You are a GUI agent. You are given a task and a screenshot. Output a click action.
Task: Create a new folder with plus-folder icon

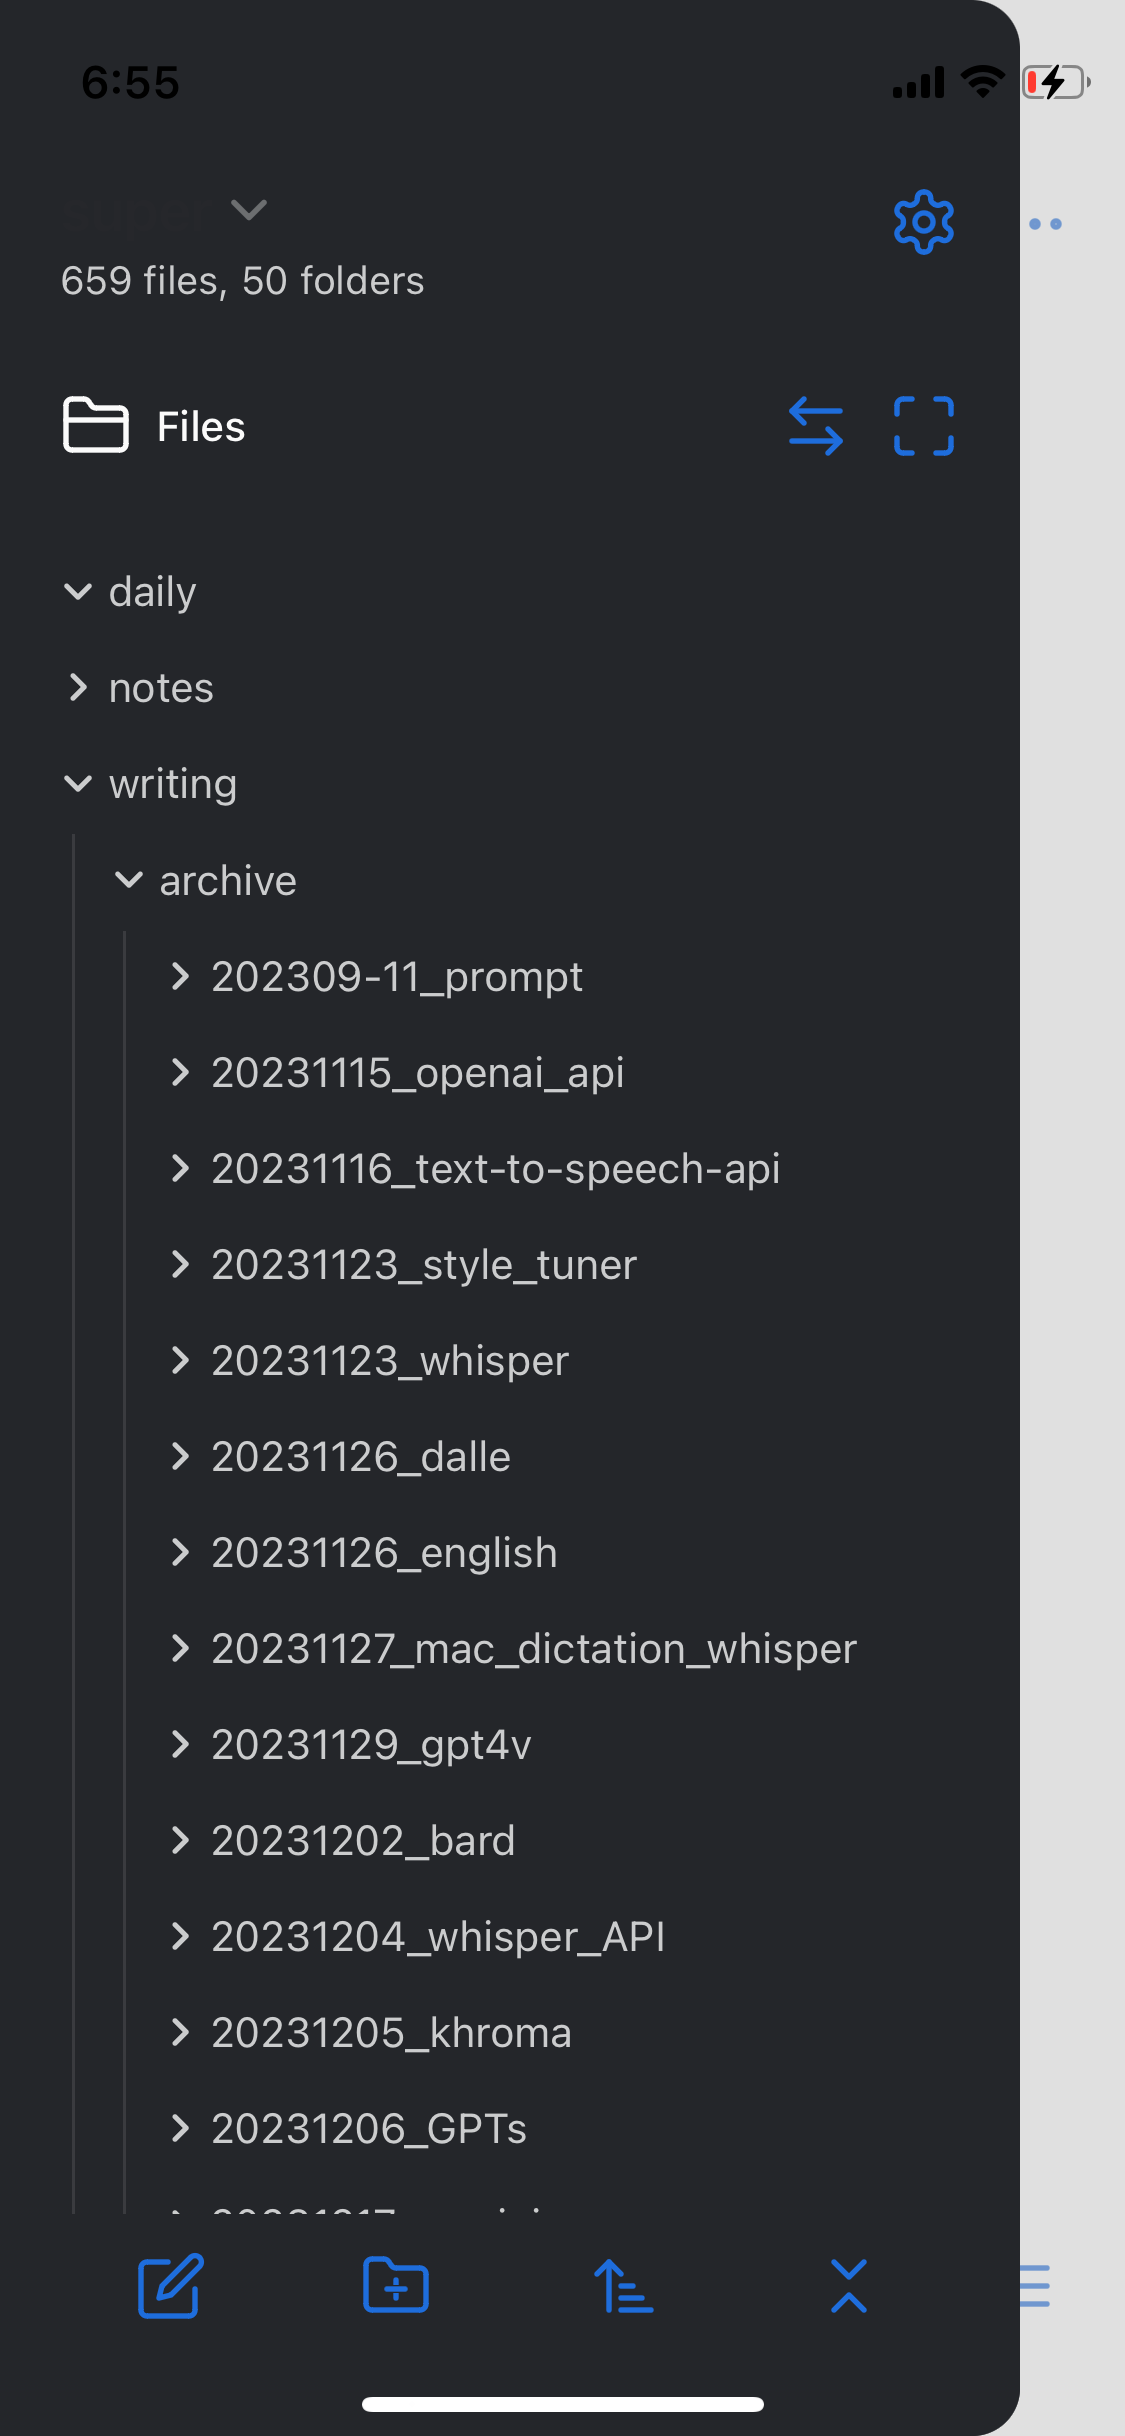[x=396, y=2286]
